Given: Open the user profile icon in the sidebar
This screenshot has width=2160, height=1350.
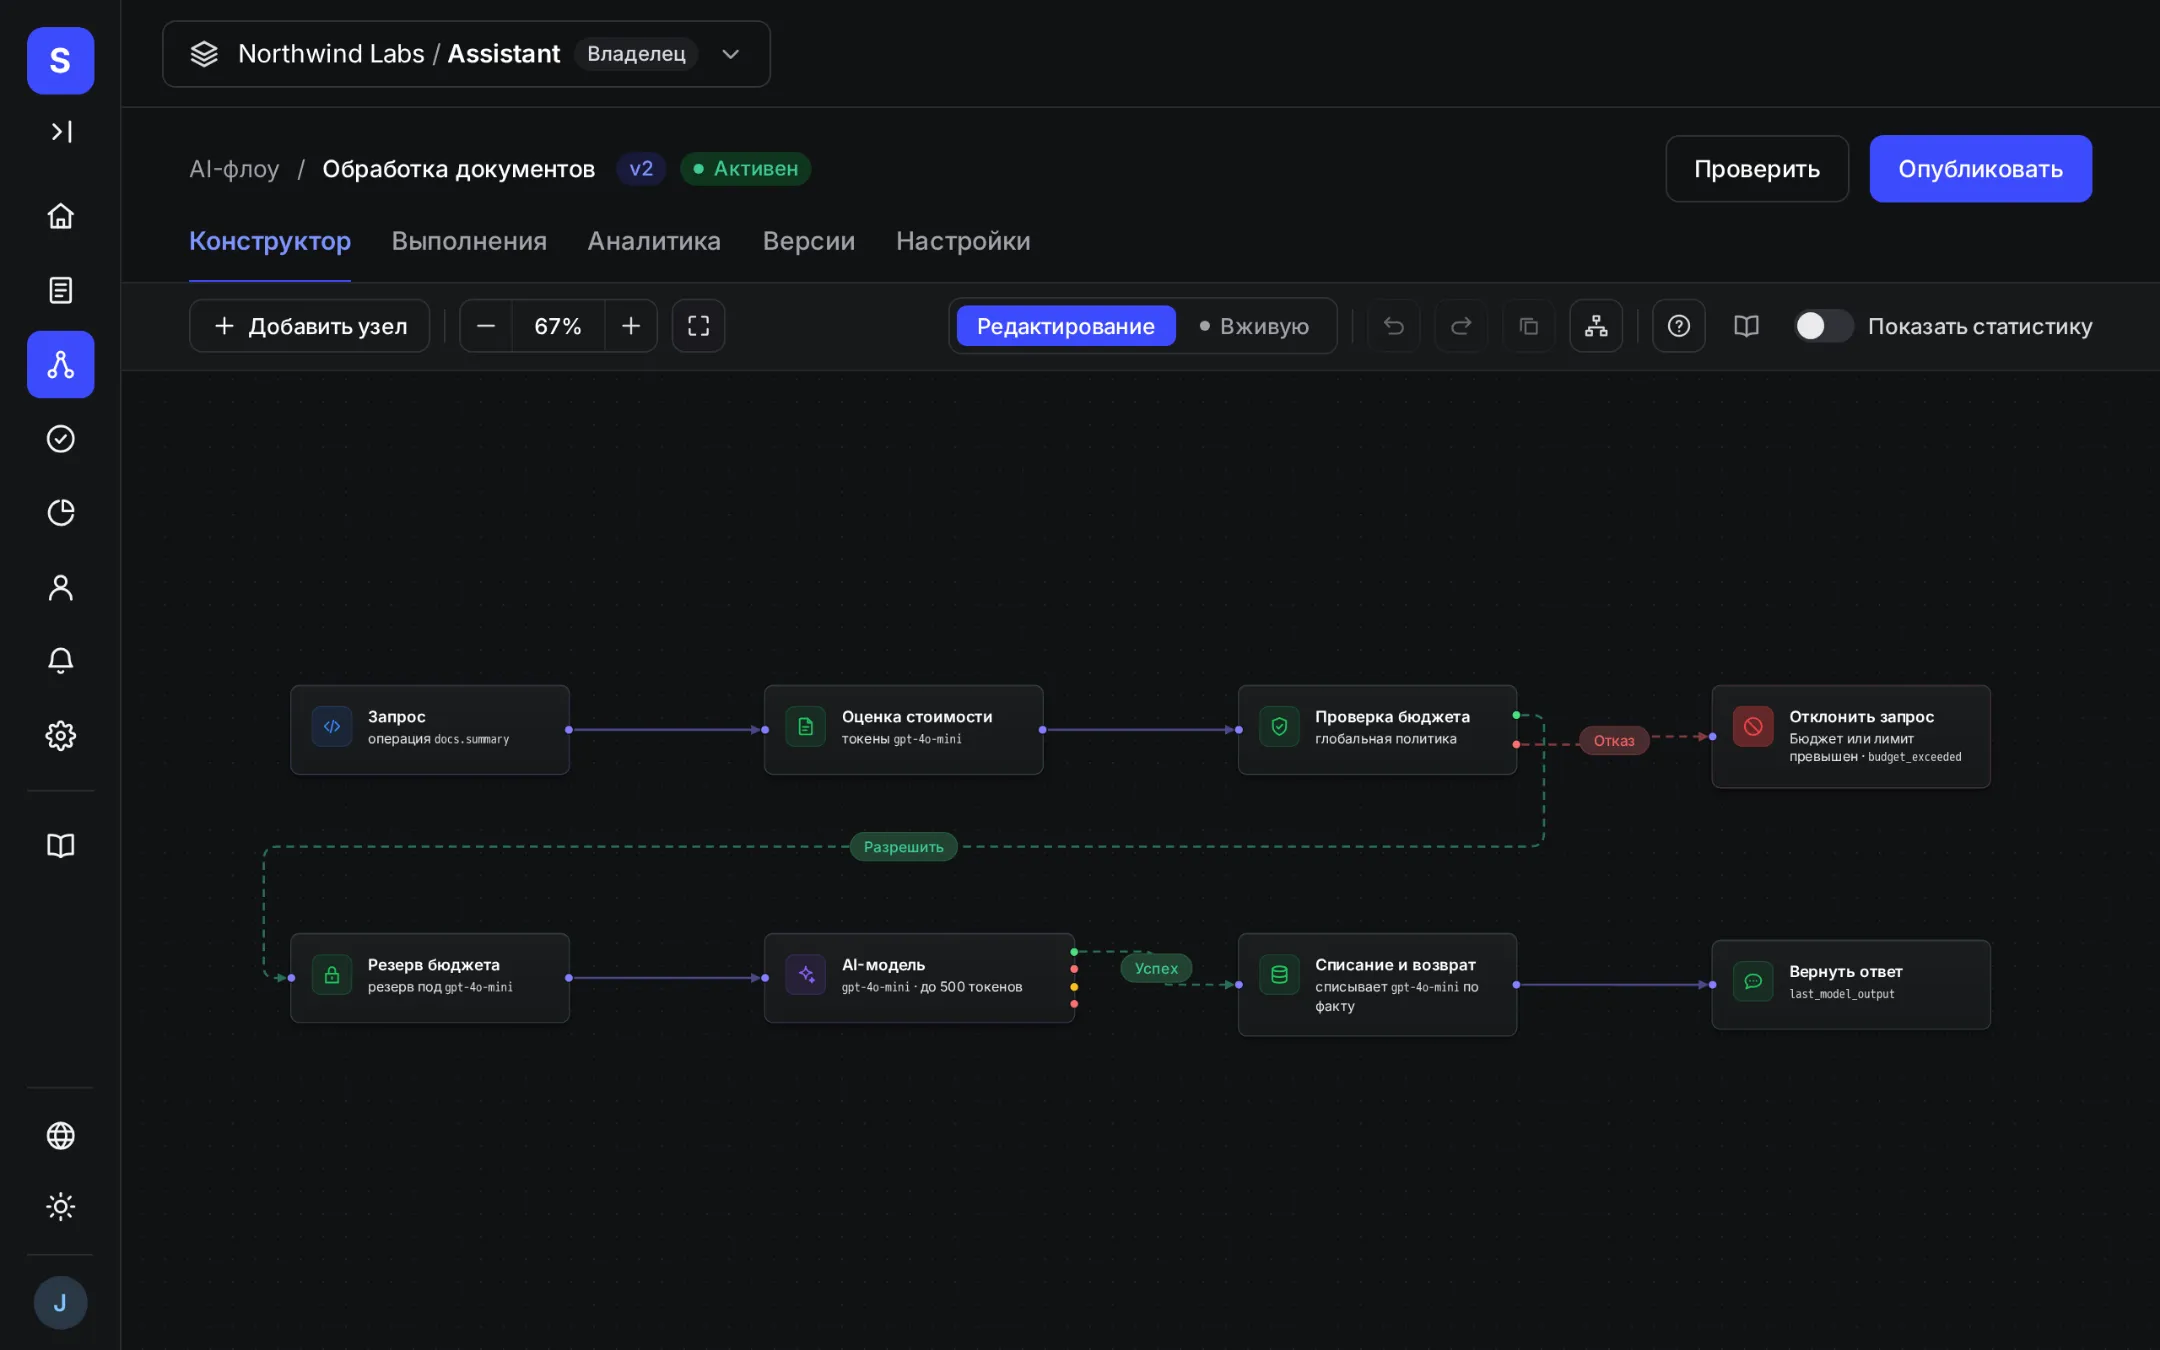Looking at the screenshot, I should 61,587.
